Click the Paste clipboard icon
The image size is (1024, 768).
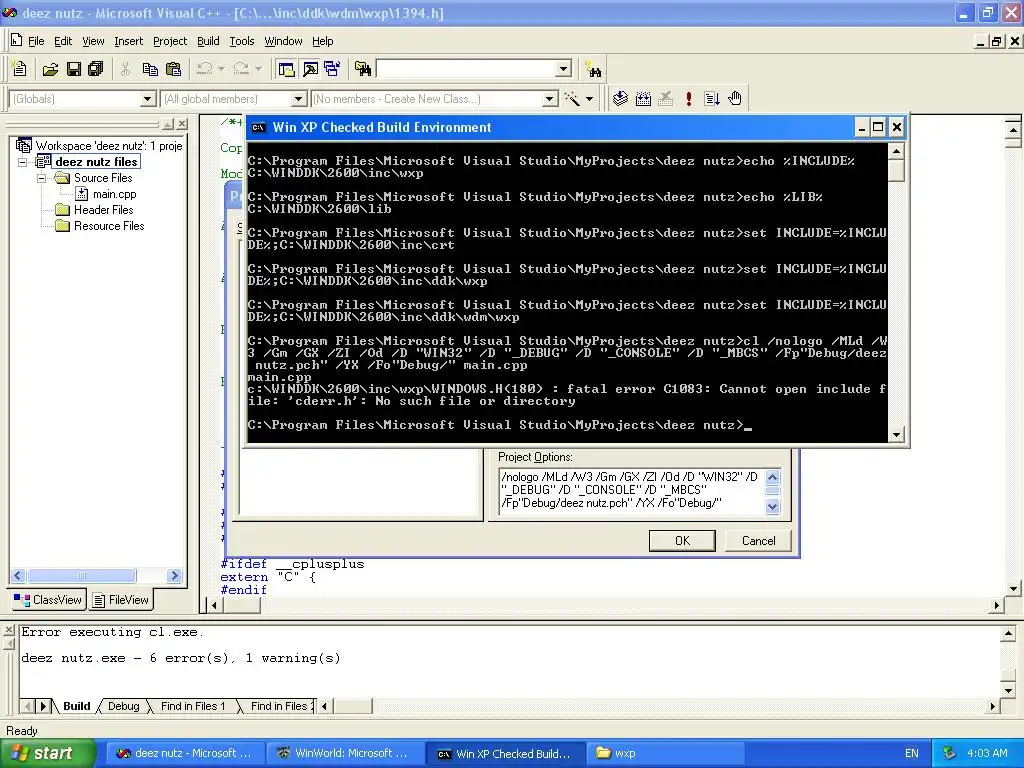(x=173, y=69)
